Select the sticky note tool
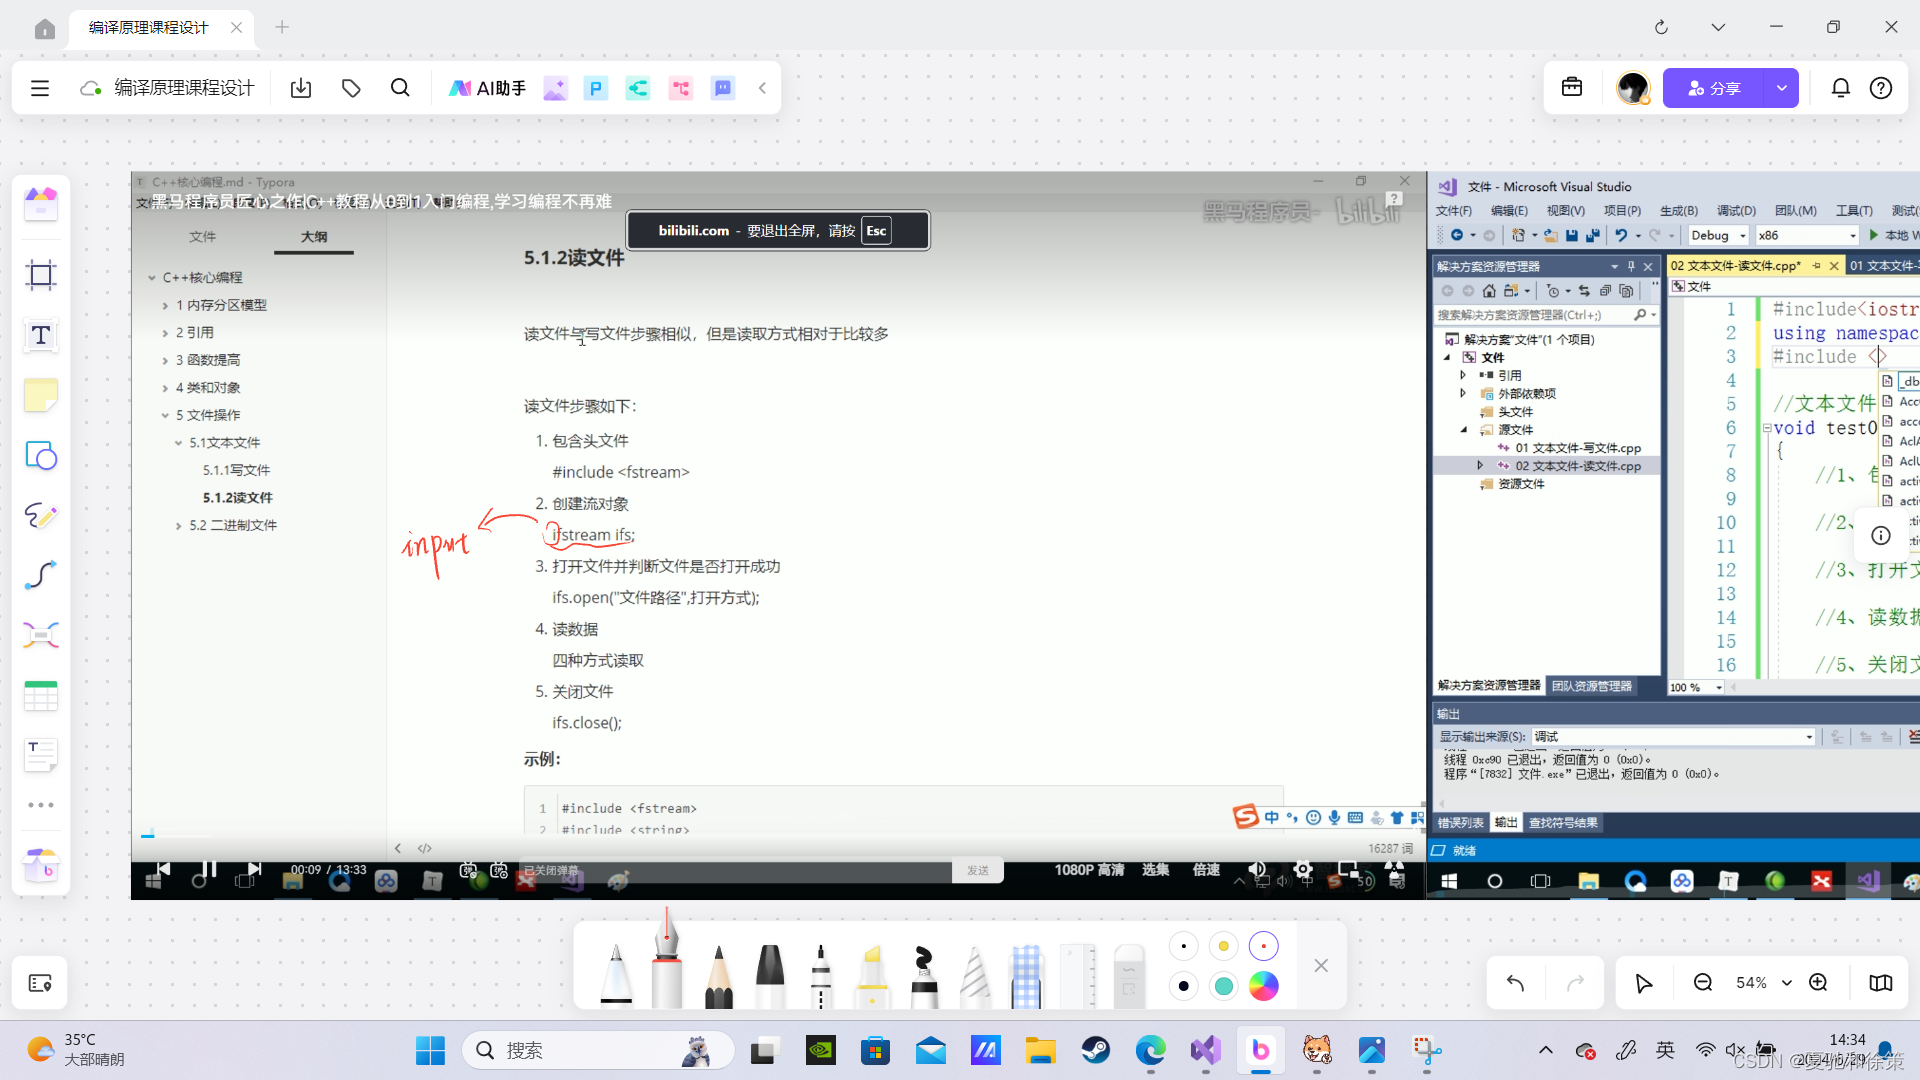1920x1080 pixels. (x=41, y=396)
